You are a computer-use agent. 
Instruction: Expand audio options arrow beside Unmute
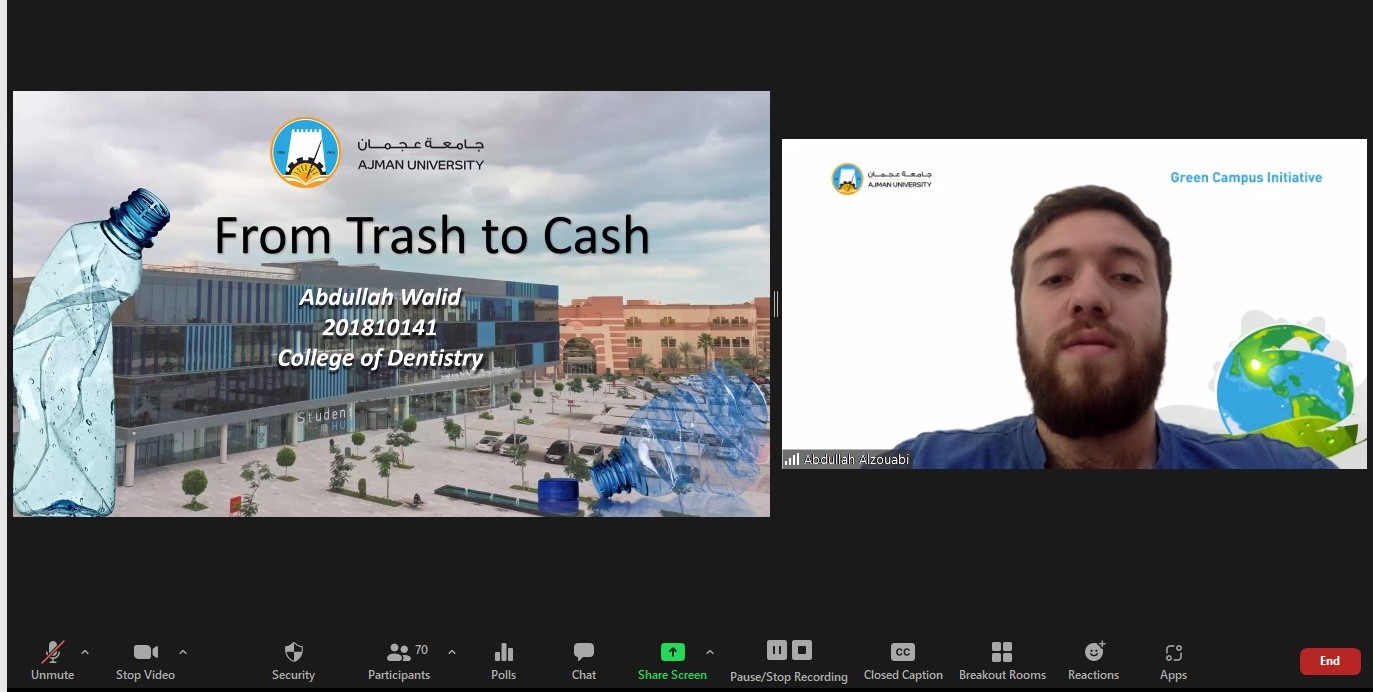point(85,652)
